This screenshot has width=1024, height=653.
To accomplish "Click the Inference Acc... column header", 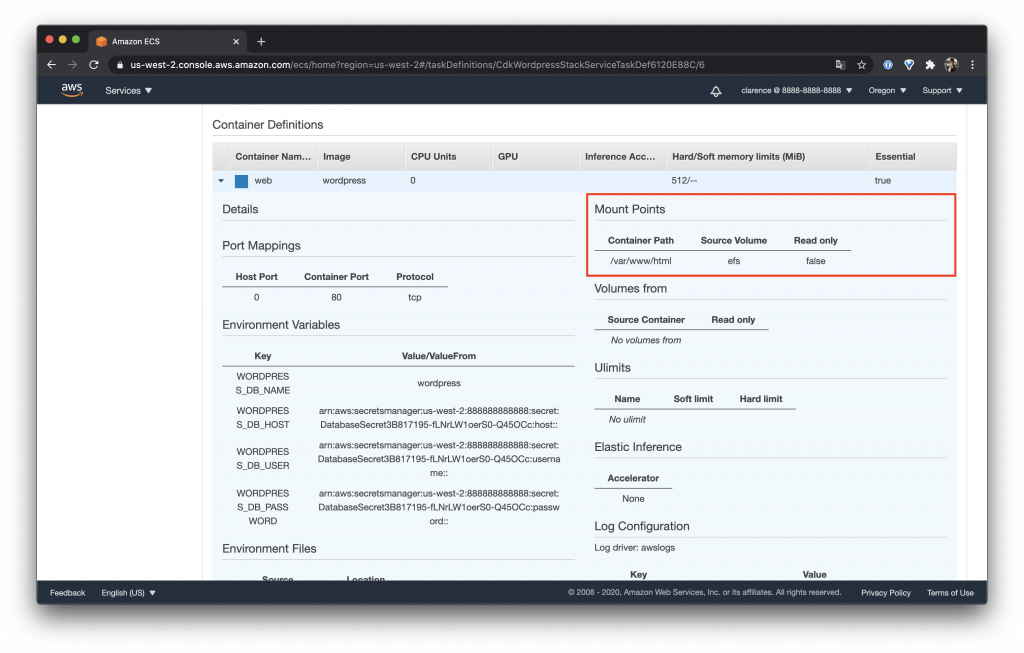I will pos(622,157).
